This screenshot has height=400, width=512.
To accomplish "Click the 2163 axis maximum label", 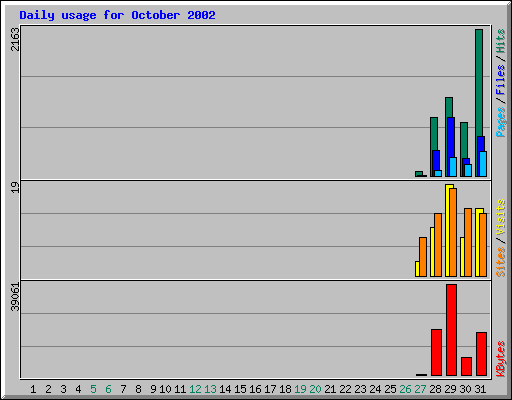I will click(15, 39).
